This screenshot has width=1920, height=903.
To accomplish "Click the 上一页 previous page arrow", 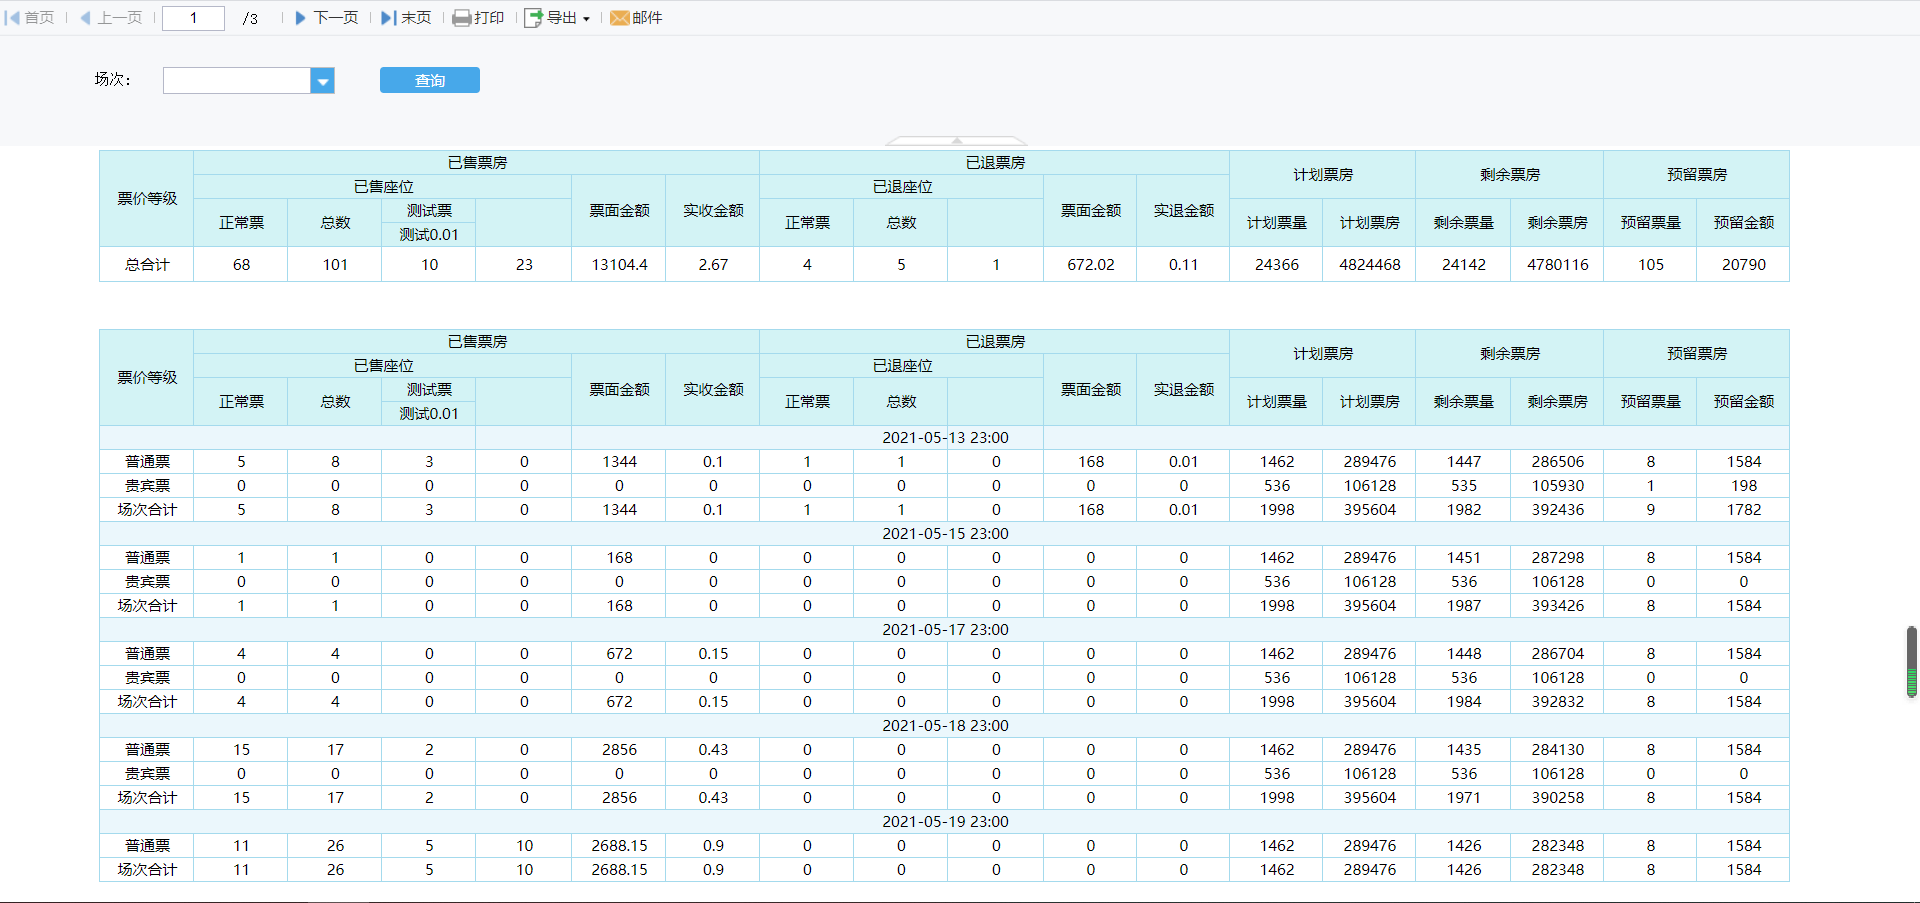I will tap(86, 18).
